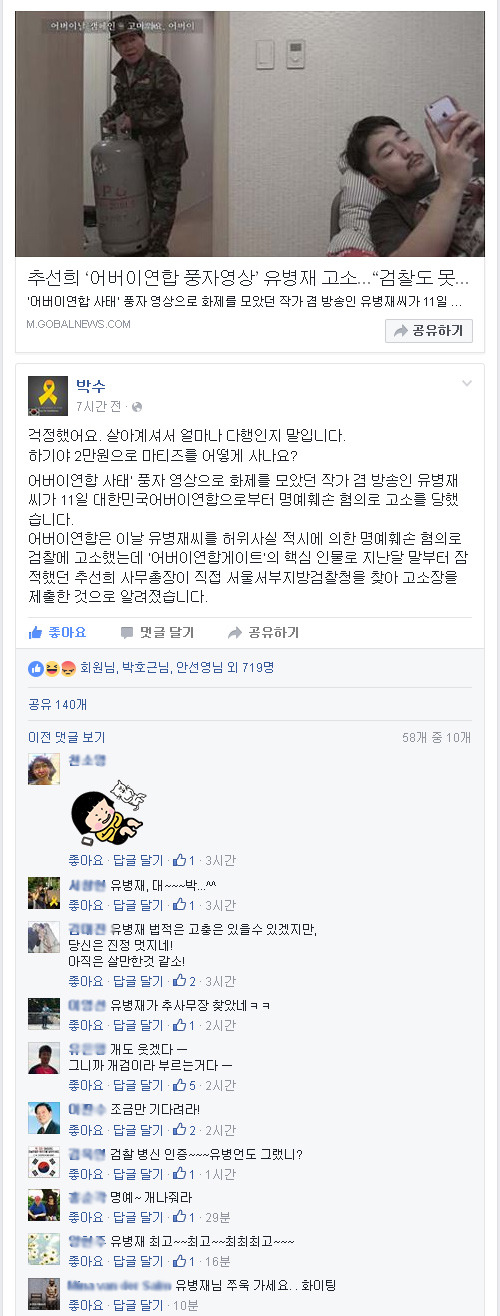Click the like count on the sticker comment
This screenshot has height=1316, width=500.
pyautogui.click(x=184, y=860)
